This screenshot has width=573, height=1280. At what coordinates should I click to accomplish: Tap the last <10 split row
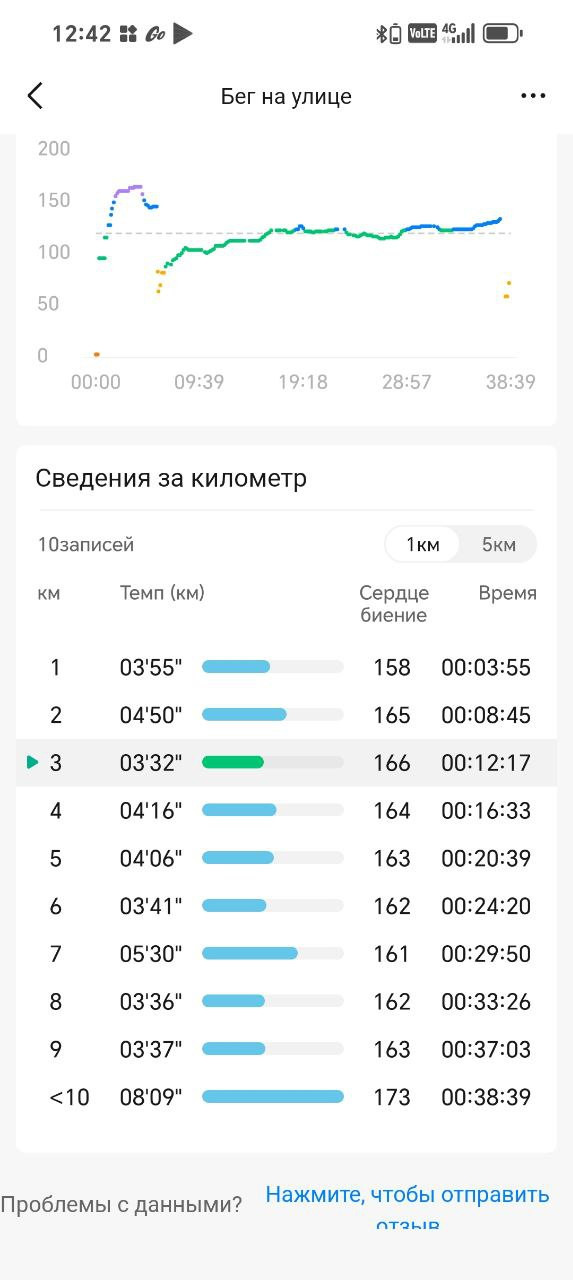286,1097
